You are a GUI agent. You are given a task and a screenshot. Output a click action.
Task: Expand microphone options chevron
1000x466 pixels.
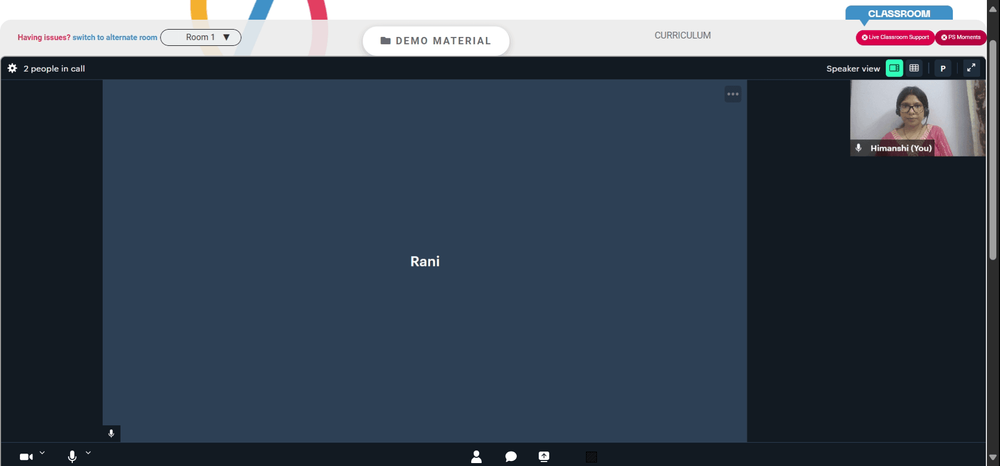[x=88, y=453]
